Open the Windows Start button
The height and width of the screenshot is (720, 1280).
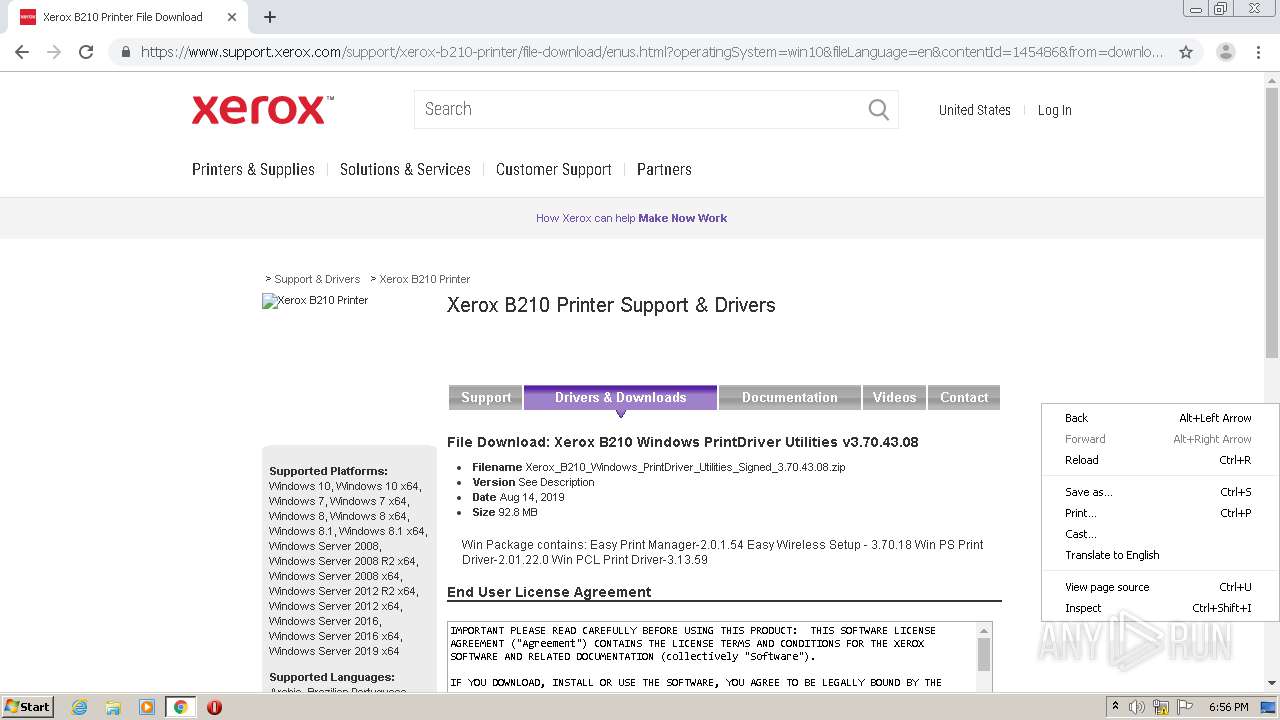tap(27, 707)
